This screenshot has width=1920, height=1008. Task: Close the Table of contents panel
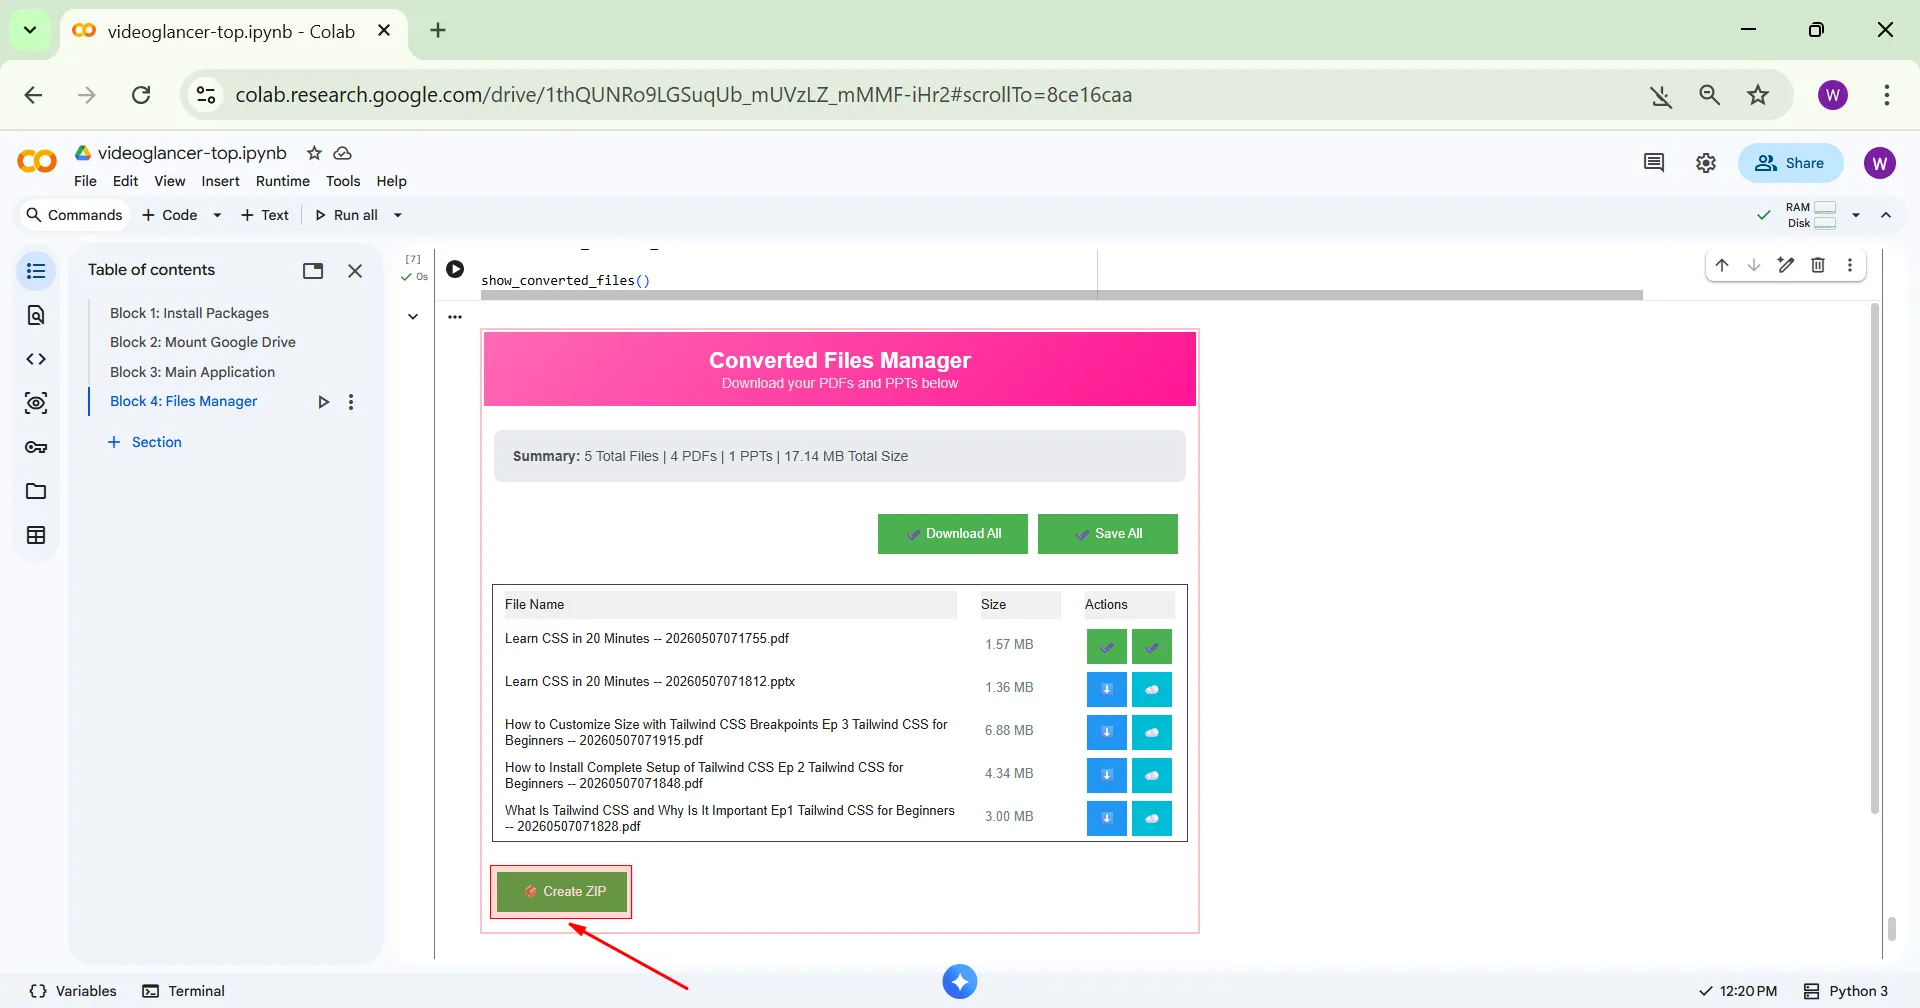[355, 271]
